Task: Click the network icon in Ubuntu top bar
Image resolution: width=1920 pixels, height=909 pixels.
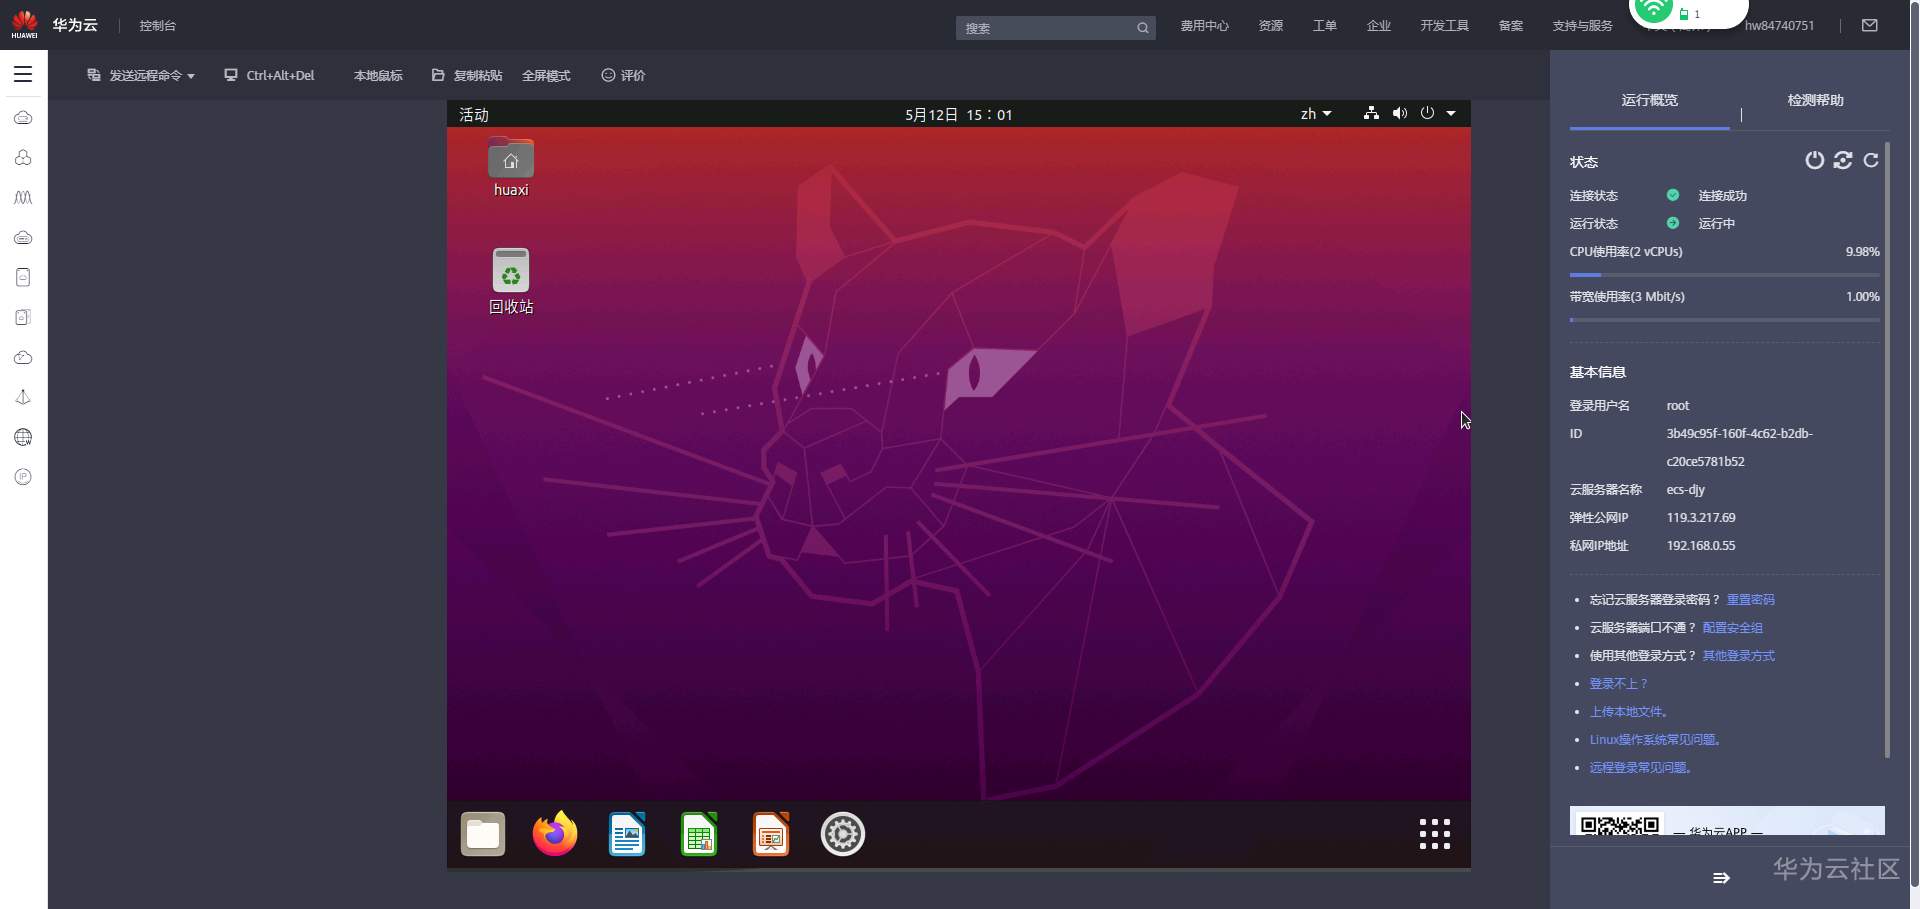Action: tap(1371, 114)
